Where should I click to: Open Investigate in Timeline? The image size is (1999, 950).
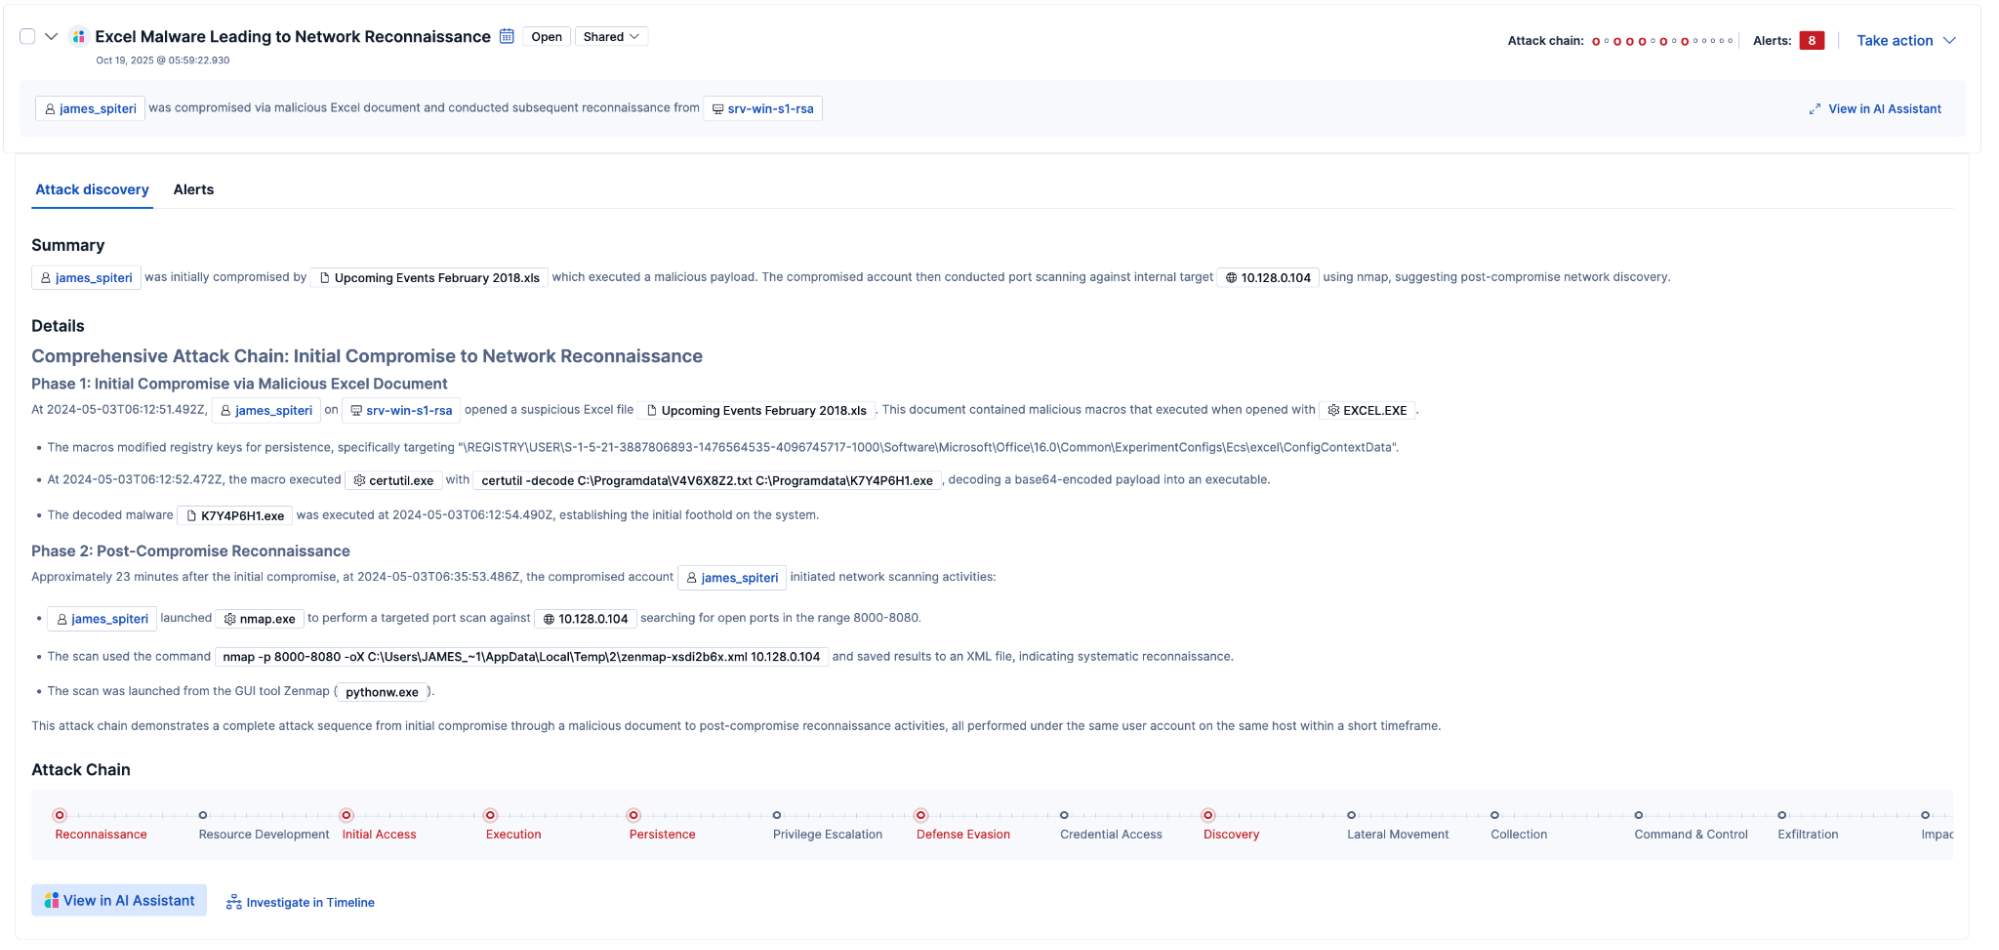[309, 901]
